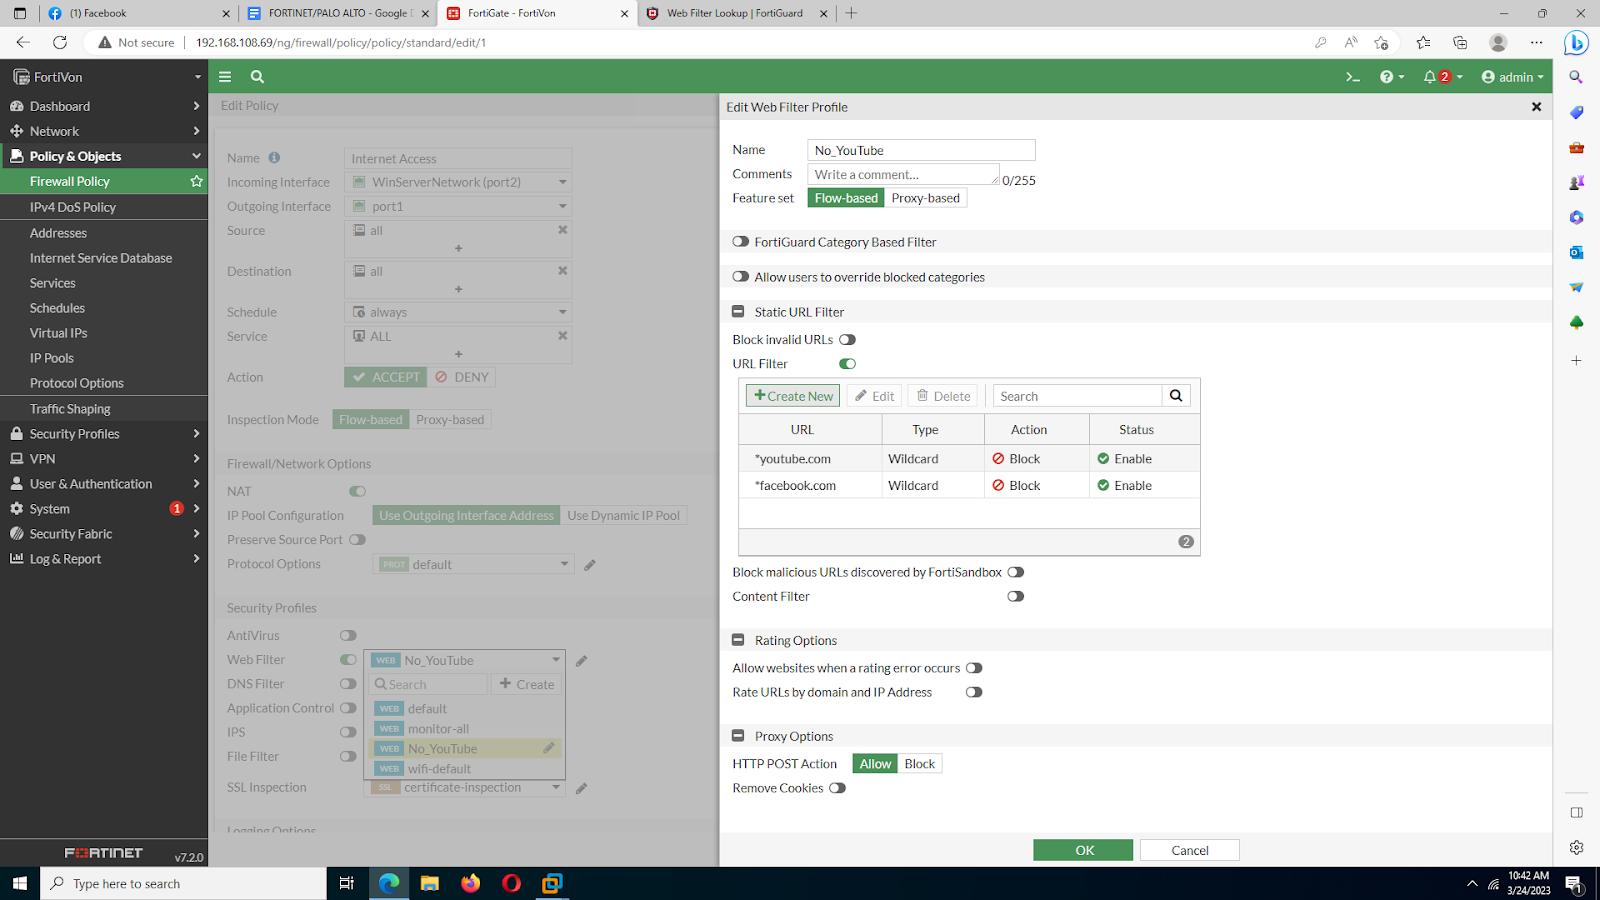Click Create New URL filter button
This screenshot has height=900, width=1600.
[793, 396]
